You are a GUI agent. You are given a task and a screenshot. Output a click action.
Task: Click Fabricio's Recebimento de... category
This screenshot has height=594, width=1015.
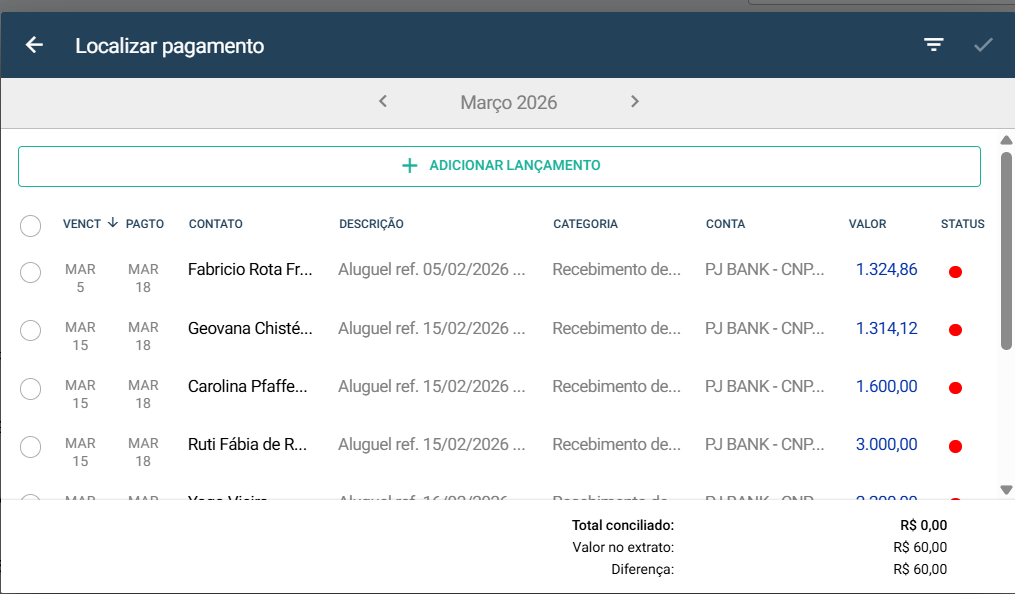point(616,269)
